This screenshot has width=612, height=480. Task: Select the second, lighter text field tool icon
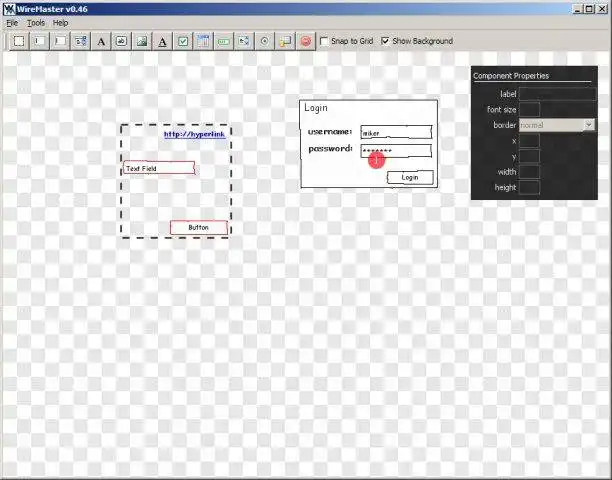coord(60,41)
